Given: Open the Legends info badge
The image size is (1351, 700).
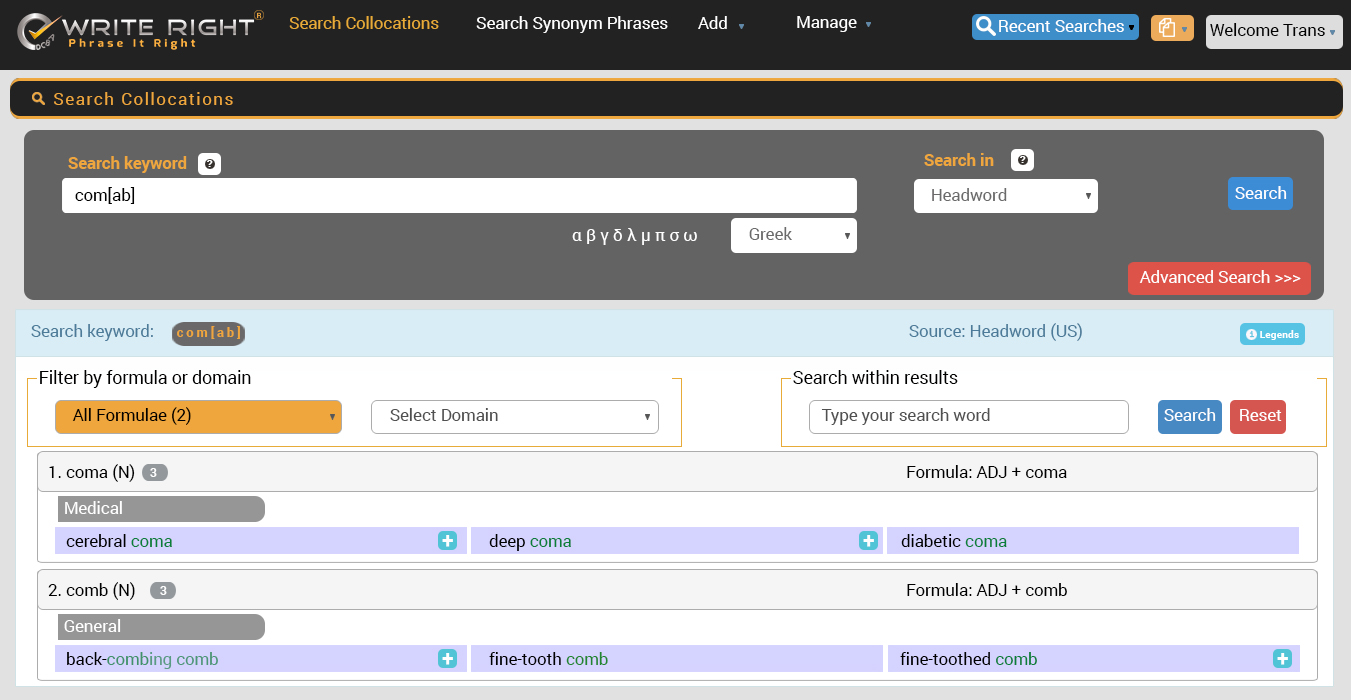Looking at the screenshot, I should pos(1272,335).
